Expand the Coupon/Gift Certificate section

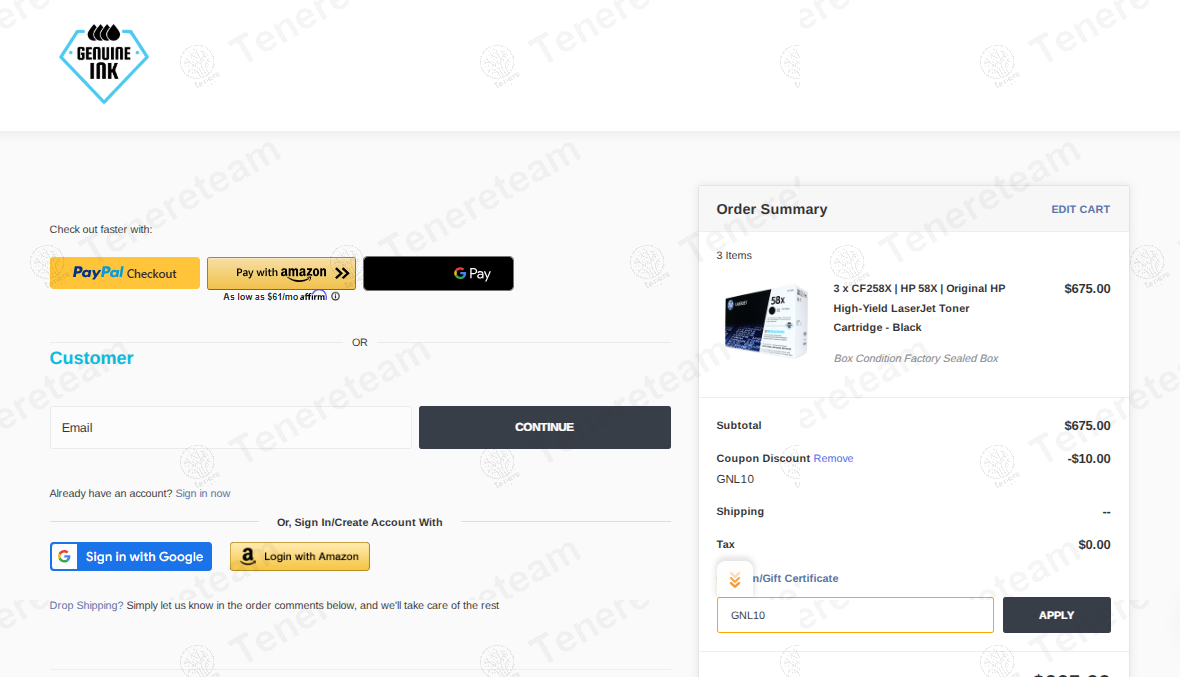(795, 578)
